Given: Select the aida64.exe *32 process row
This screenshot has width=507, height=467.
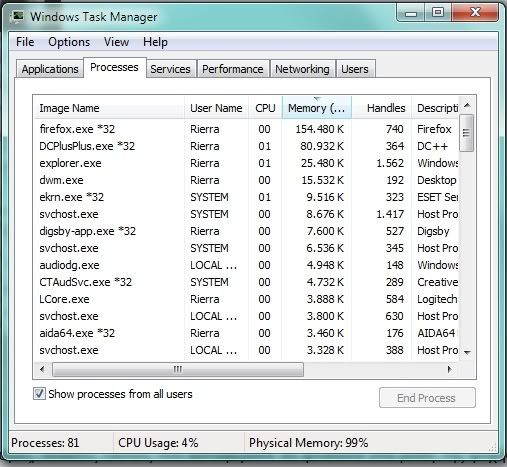Looking at the screenshot, I should [246, 333].
